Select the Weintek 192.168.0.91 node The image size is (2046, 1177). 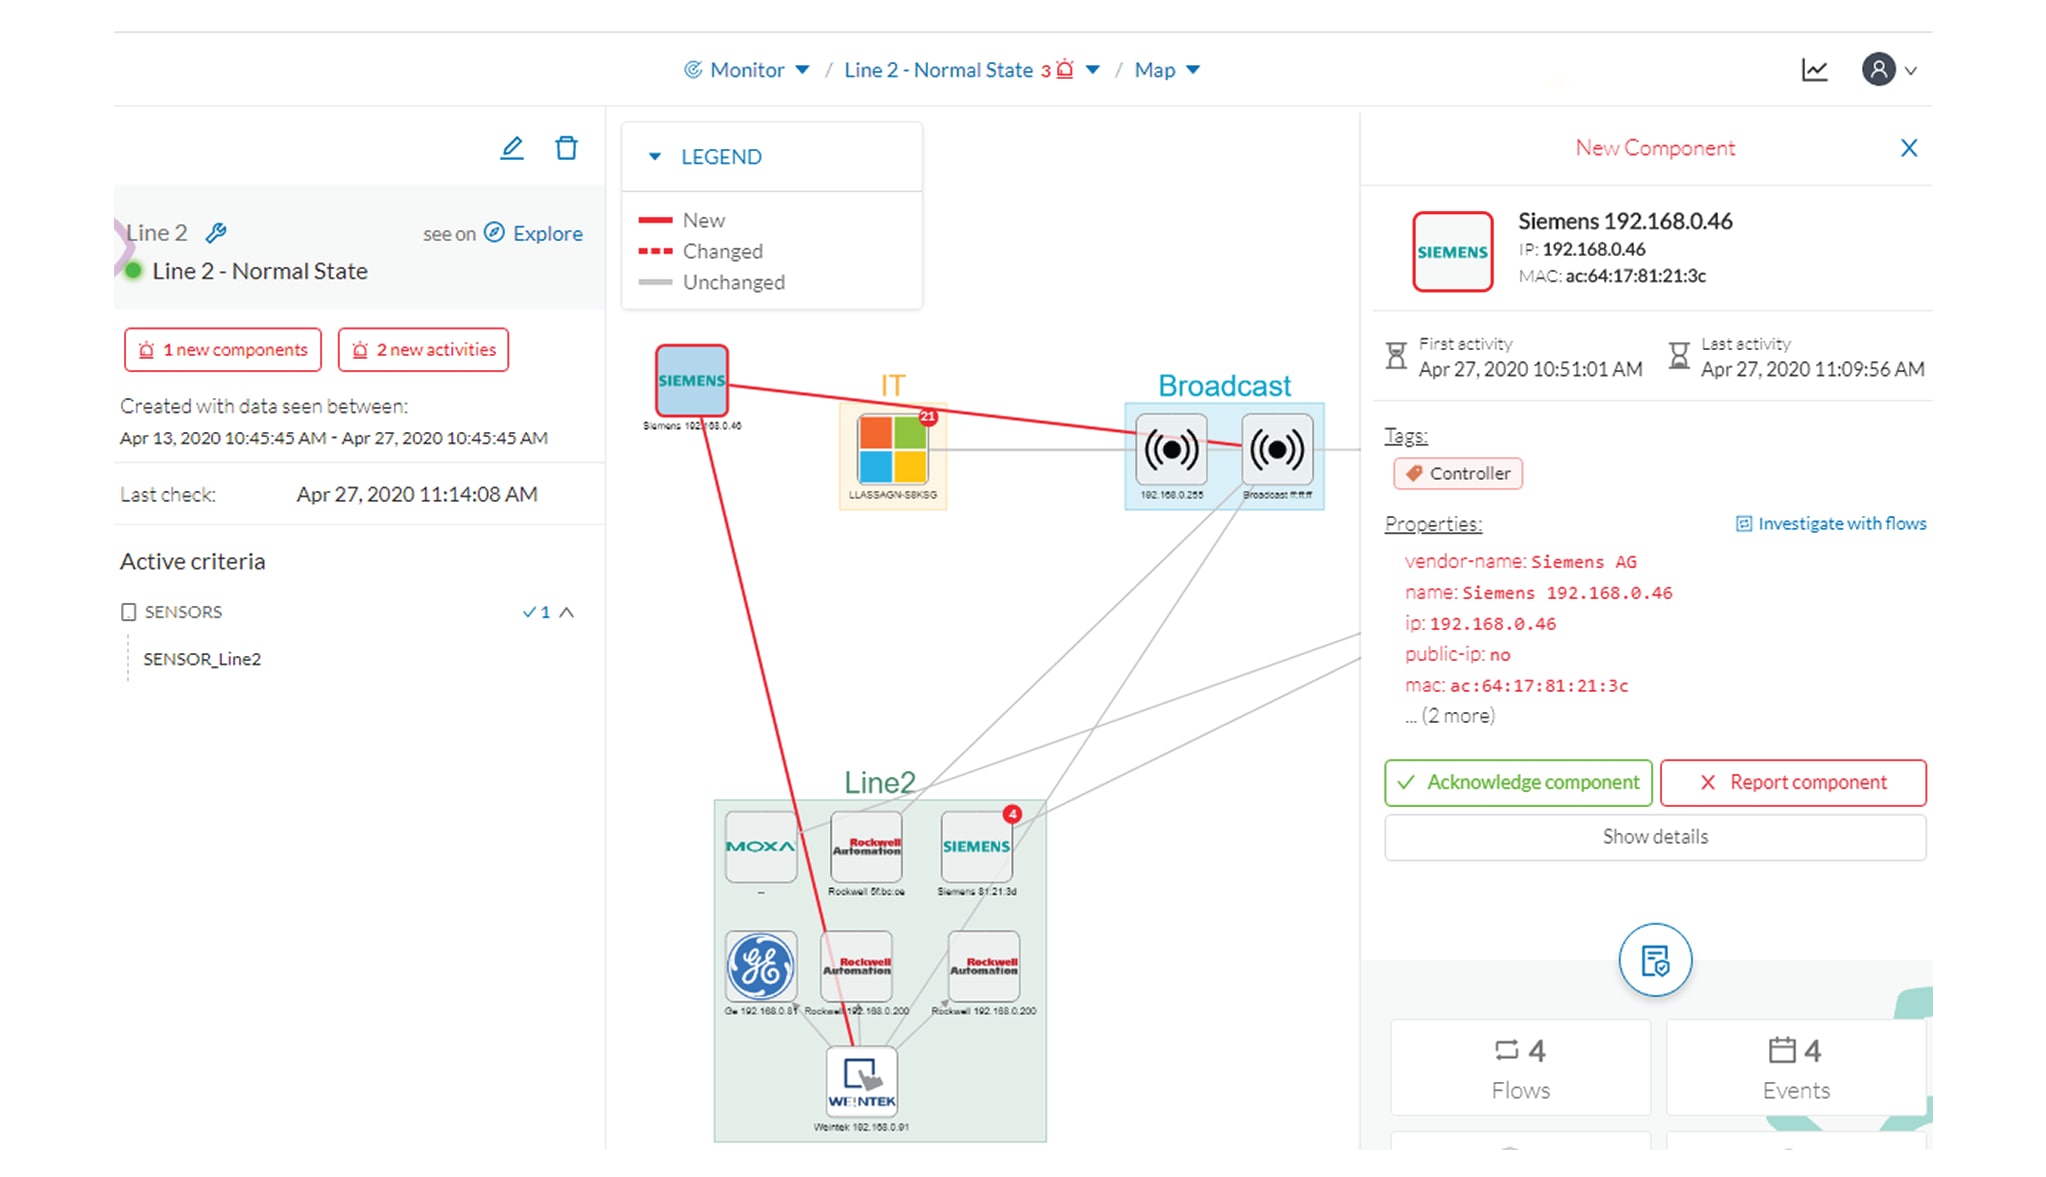[862, 1081]
